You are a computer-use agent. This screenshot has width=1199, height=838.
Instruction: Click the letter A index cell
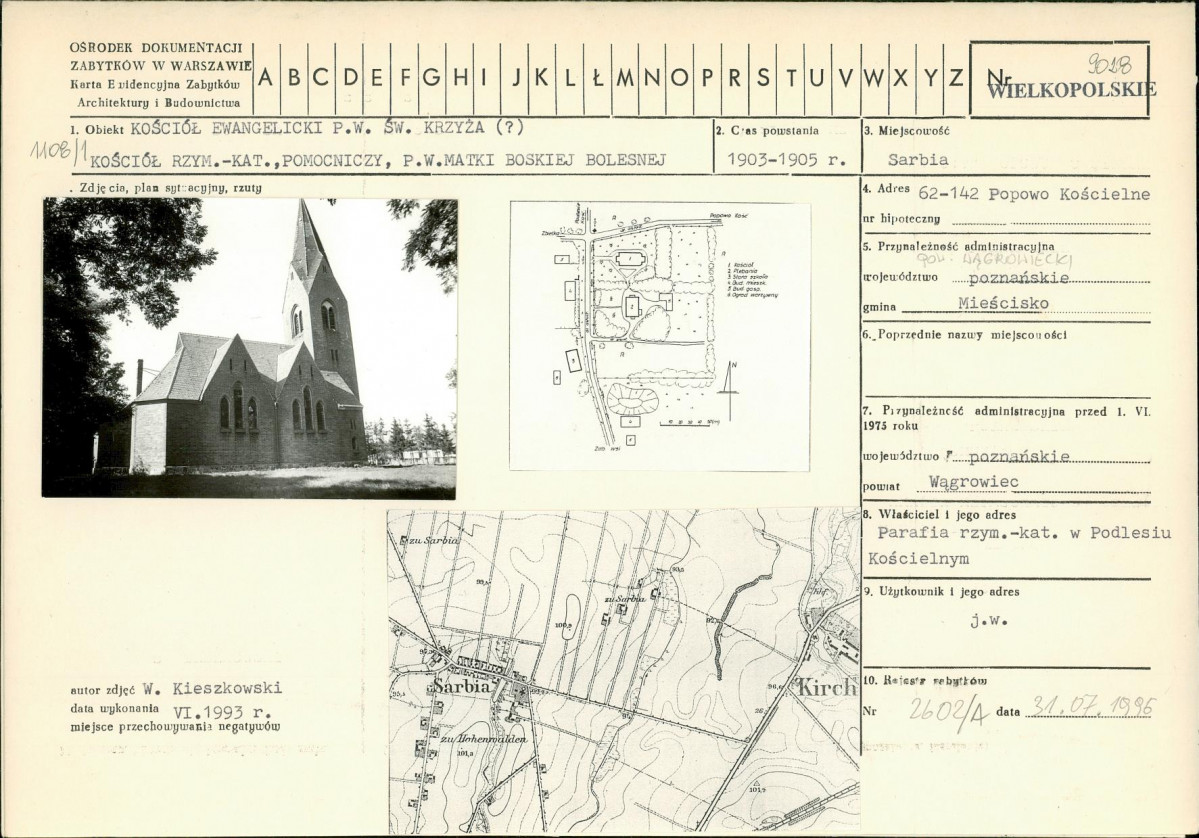click(x=267, y=78)
